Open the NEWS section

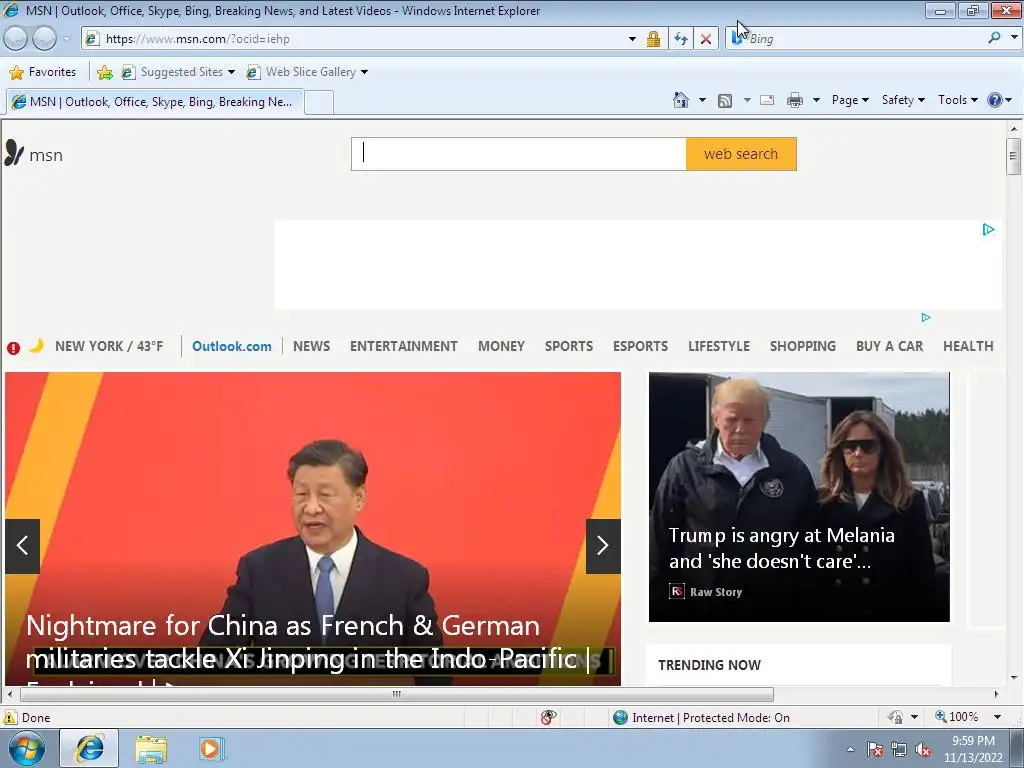(x=312, y=346)
